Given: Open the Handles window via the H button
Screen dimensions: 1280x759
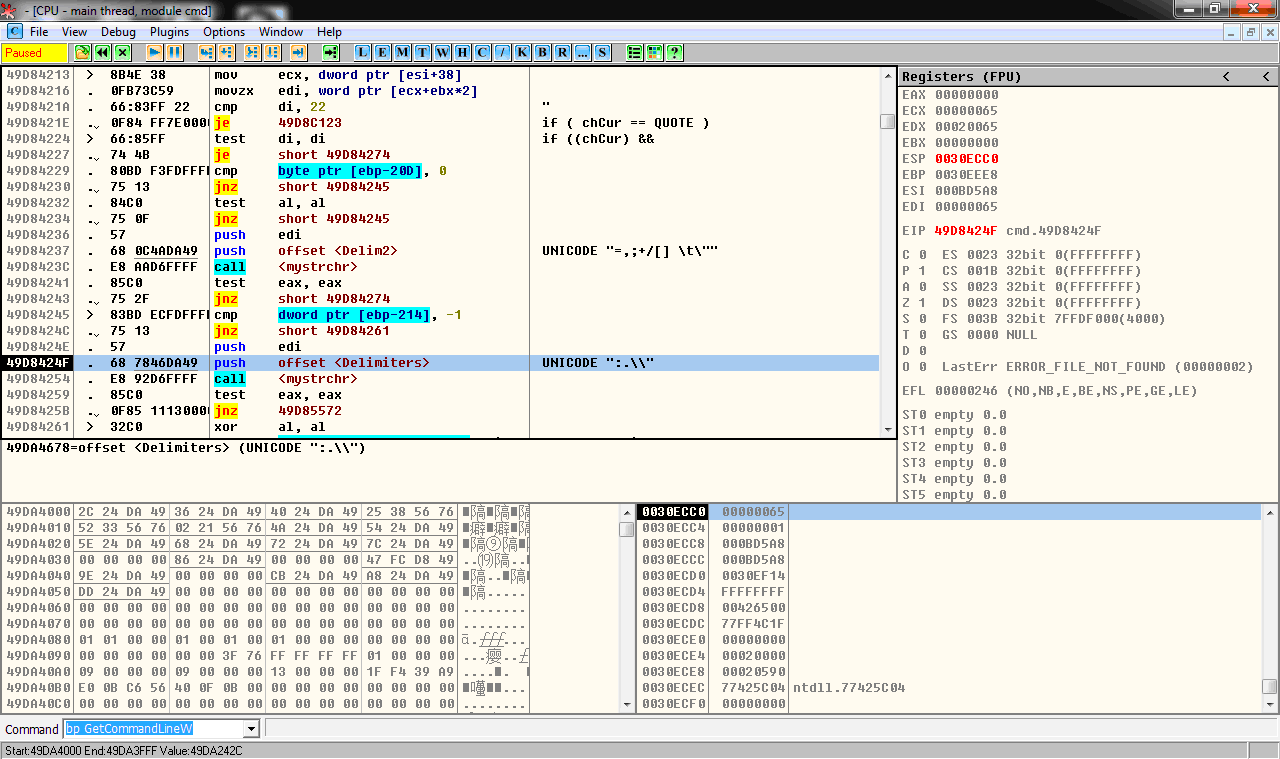Looking at the screenshot, I should pyautogui.click(x=462, y=52).
